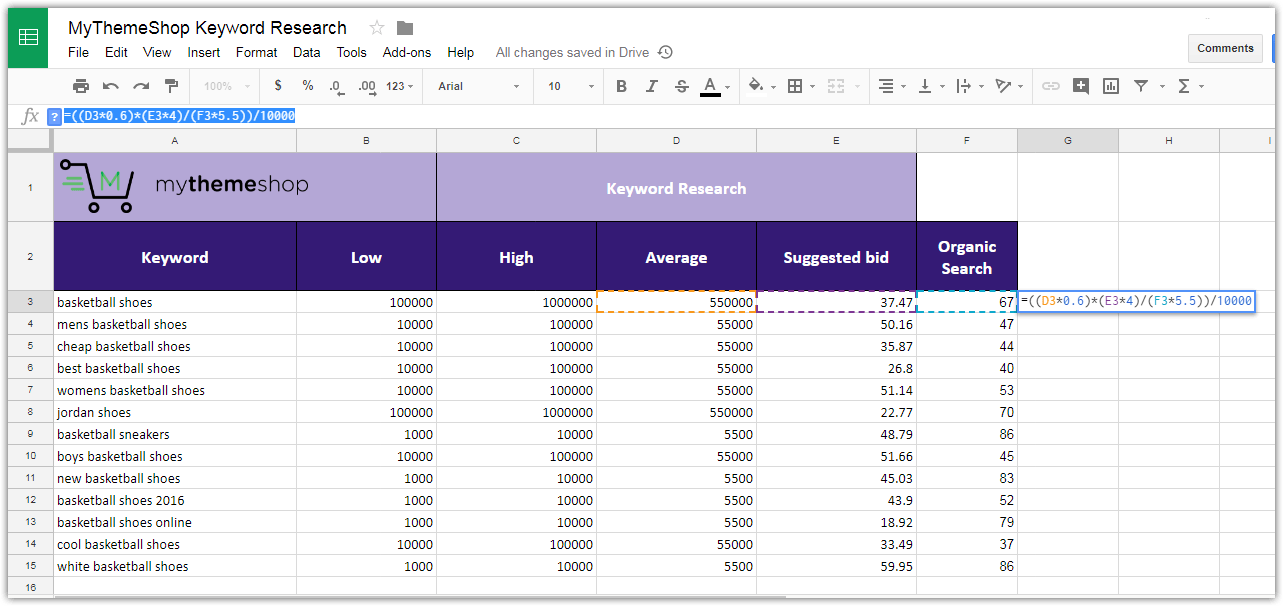Open the Add-ons menu

click(407, 52)
